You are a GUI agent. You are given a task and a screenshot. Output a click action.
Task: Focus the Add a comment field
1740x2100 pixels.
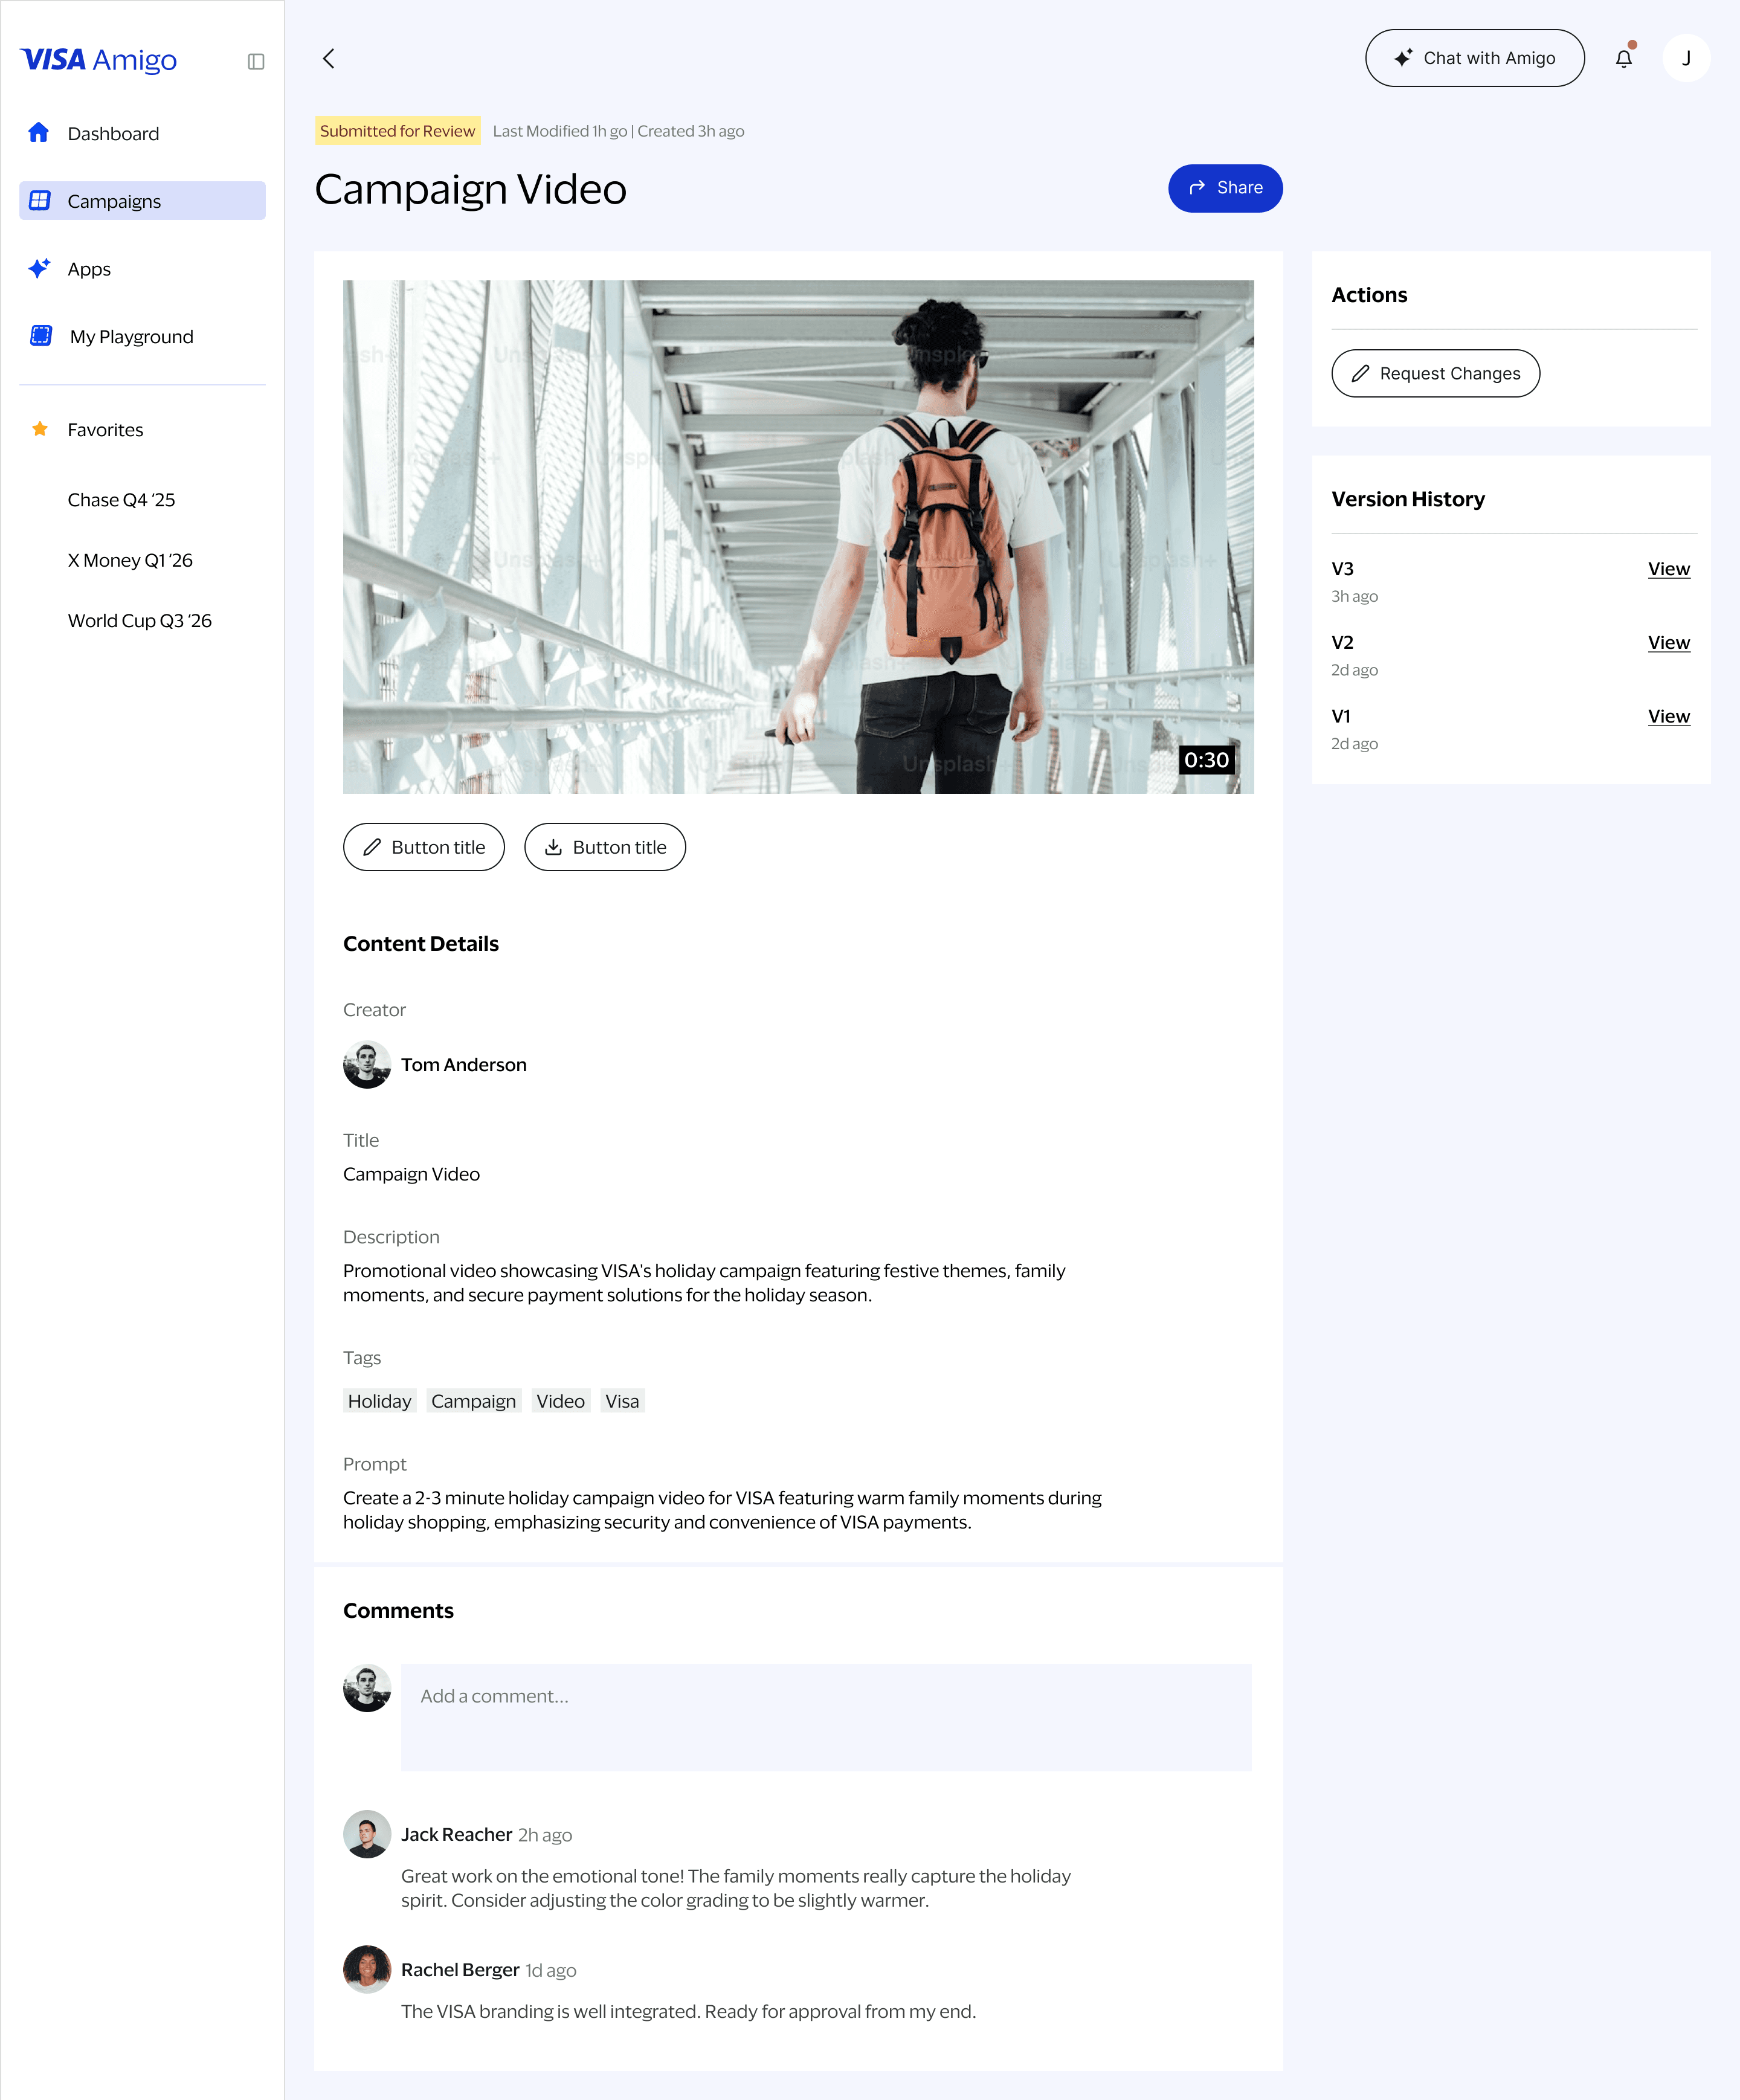[825, 1717]
